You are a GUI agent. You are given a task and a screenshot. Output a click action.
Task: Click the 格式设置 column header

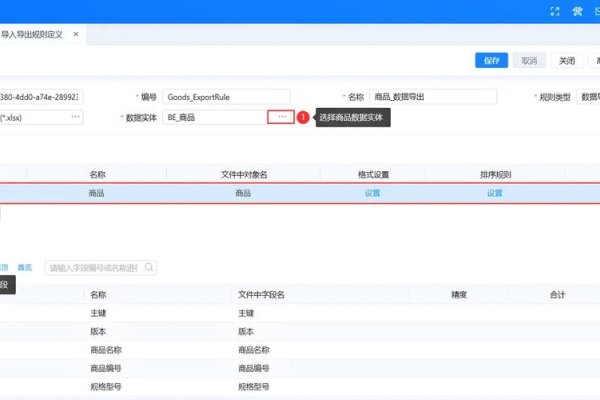[x=373, y=175]
